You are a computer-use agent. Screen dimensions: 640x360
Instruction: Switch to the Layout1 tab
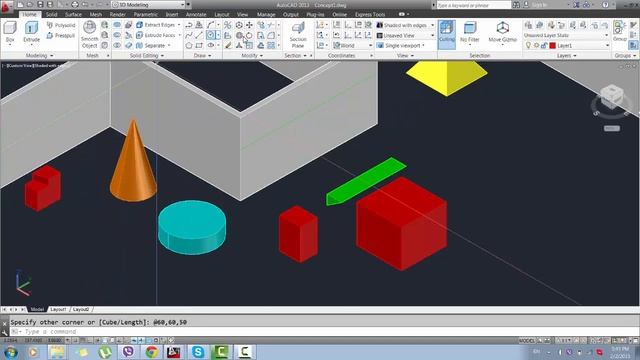point(58,309)
